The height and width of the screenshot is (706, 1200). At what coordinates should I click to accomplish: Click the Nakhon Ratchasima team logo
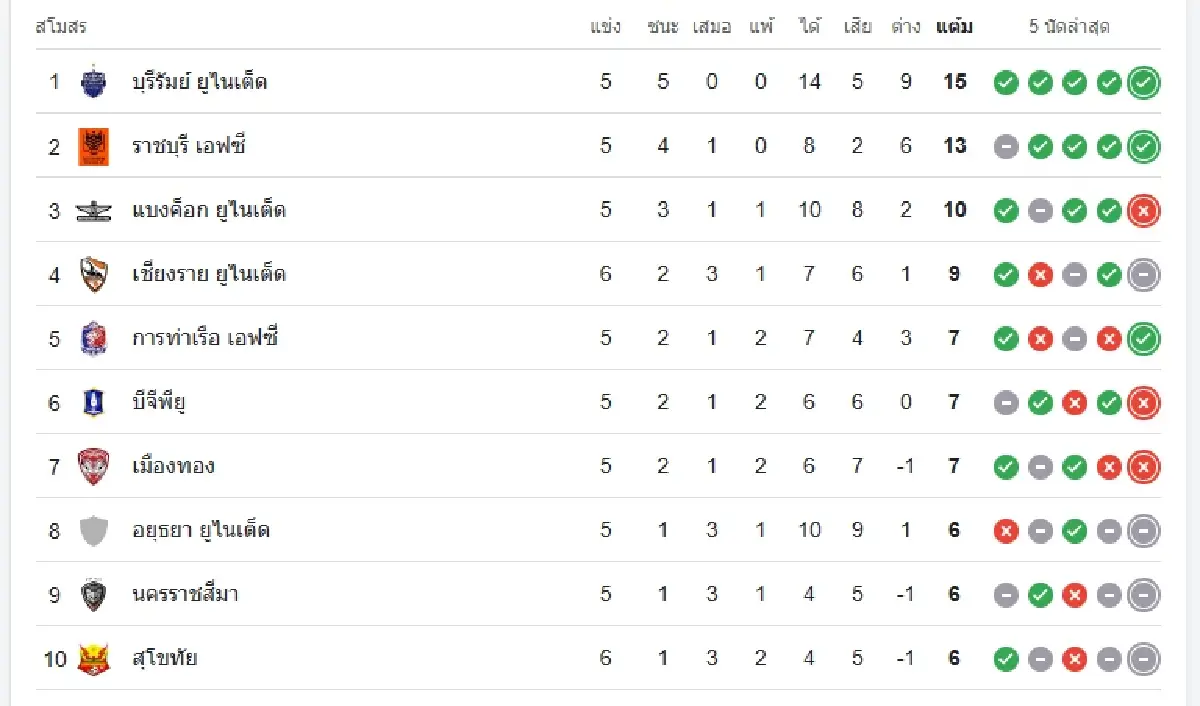[x=93, y=594]
